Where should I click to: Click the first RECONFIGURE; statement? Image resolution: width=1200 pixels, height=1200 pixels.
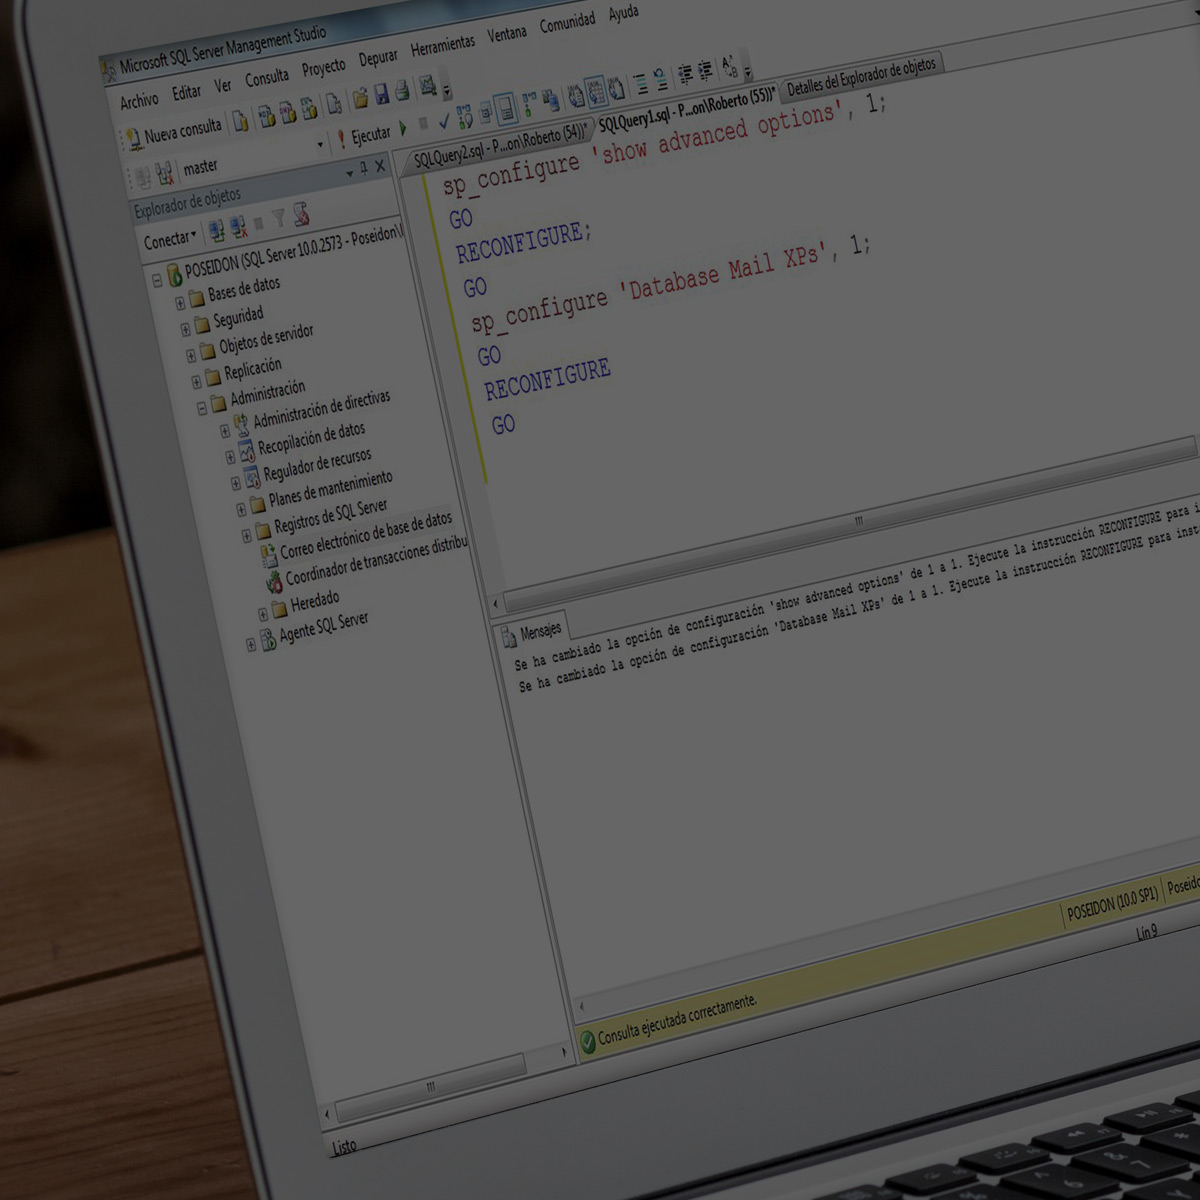tap(524, 242)
